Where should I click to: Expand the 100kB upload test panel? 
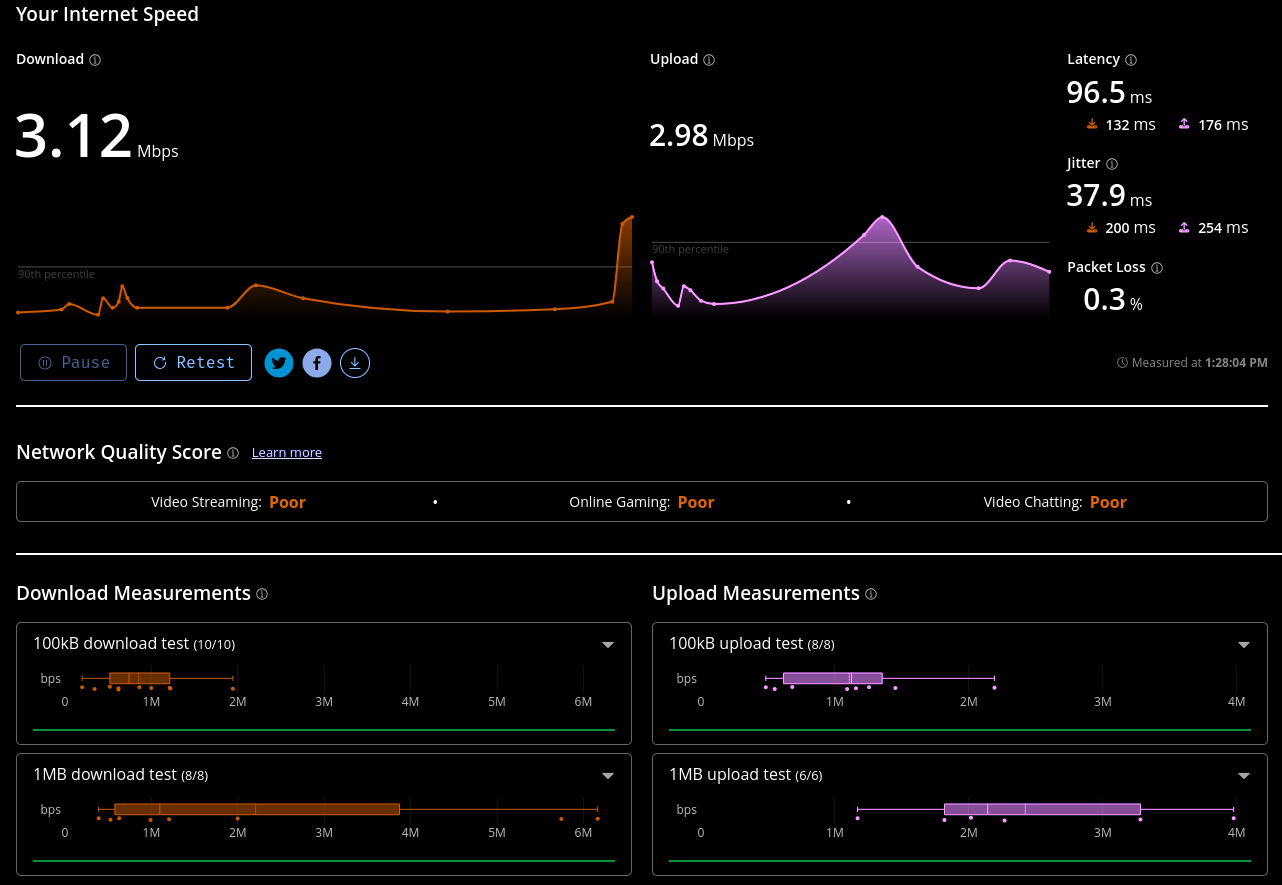tap(1244, 645)
